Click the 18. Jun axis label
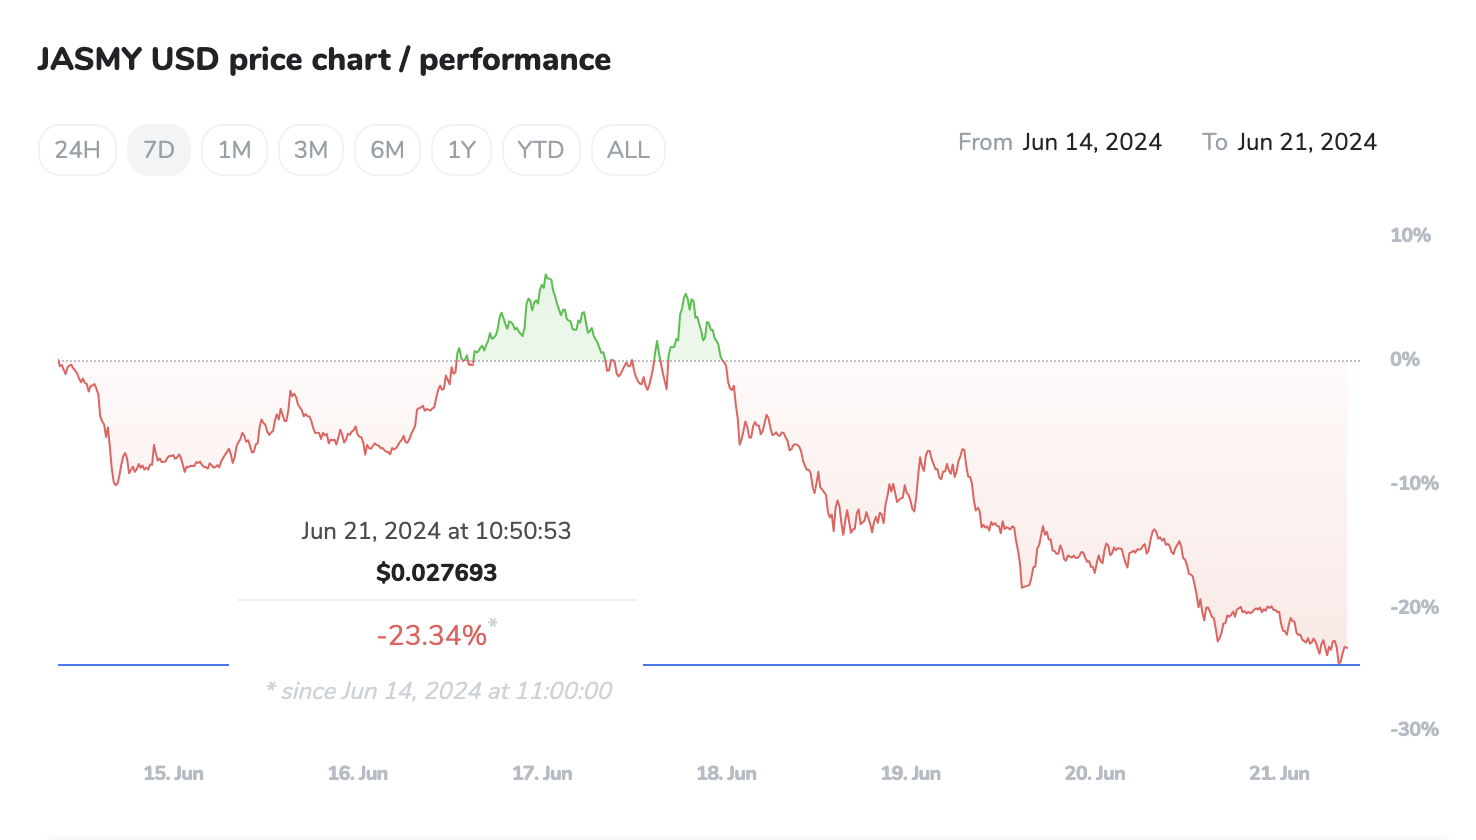Screen dimensions: 1476x840 pyautogui.click(x=726, y=773)
